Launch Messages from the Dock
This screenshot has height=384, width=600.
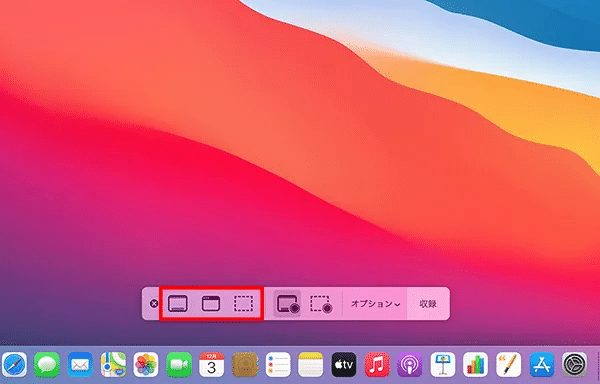pos(47,364)
